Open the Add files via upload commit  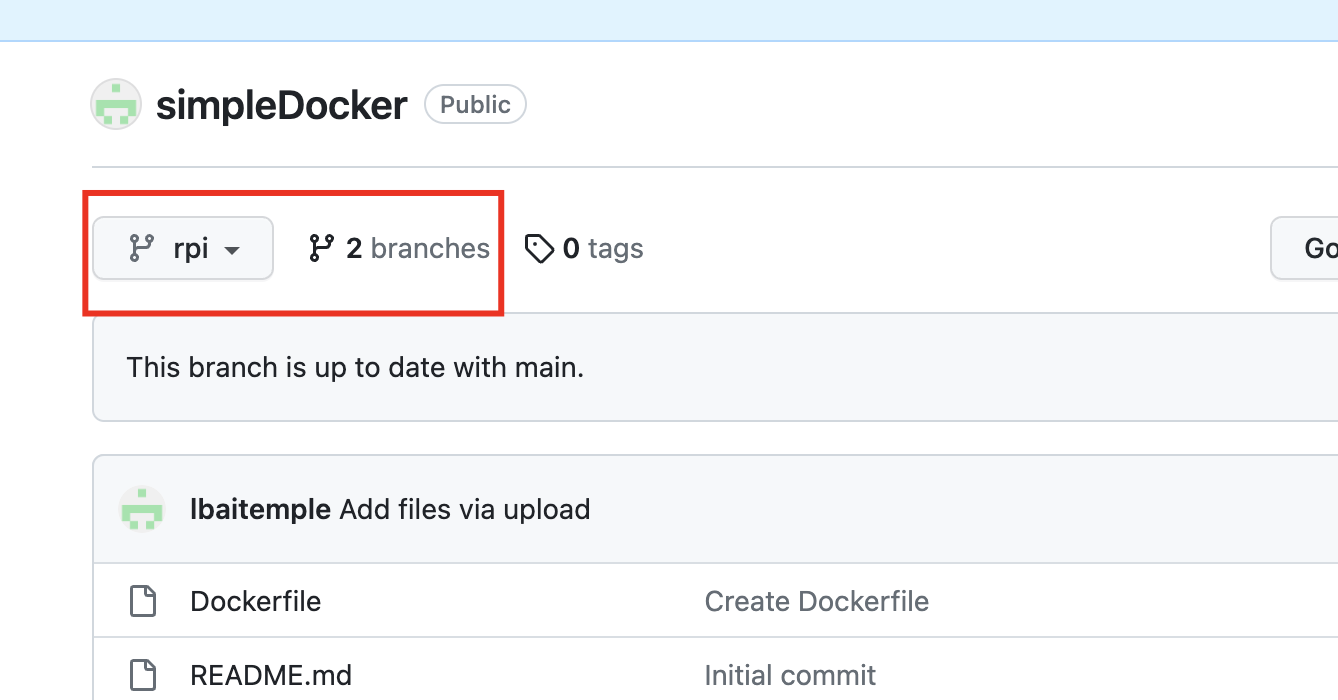click(464, 509)
